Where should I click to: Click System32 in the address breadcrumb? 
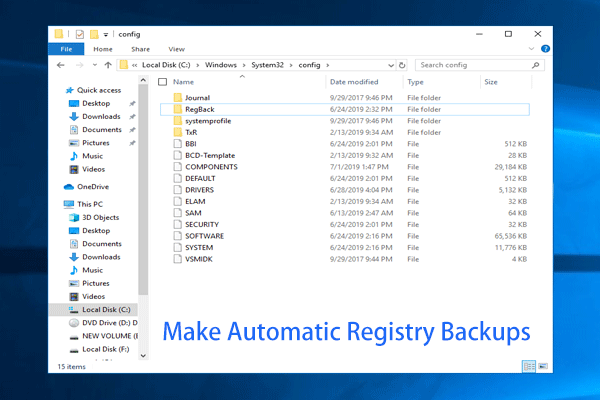pos(267,65)
